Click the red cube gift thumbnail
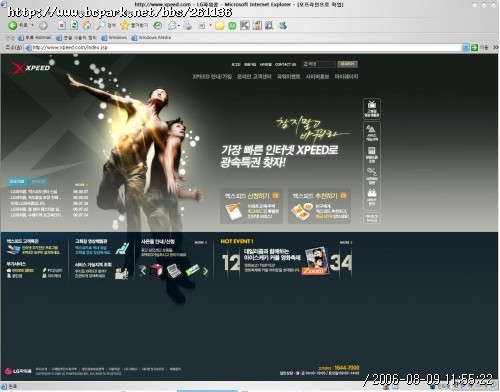 point(156,270)
